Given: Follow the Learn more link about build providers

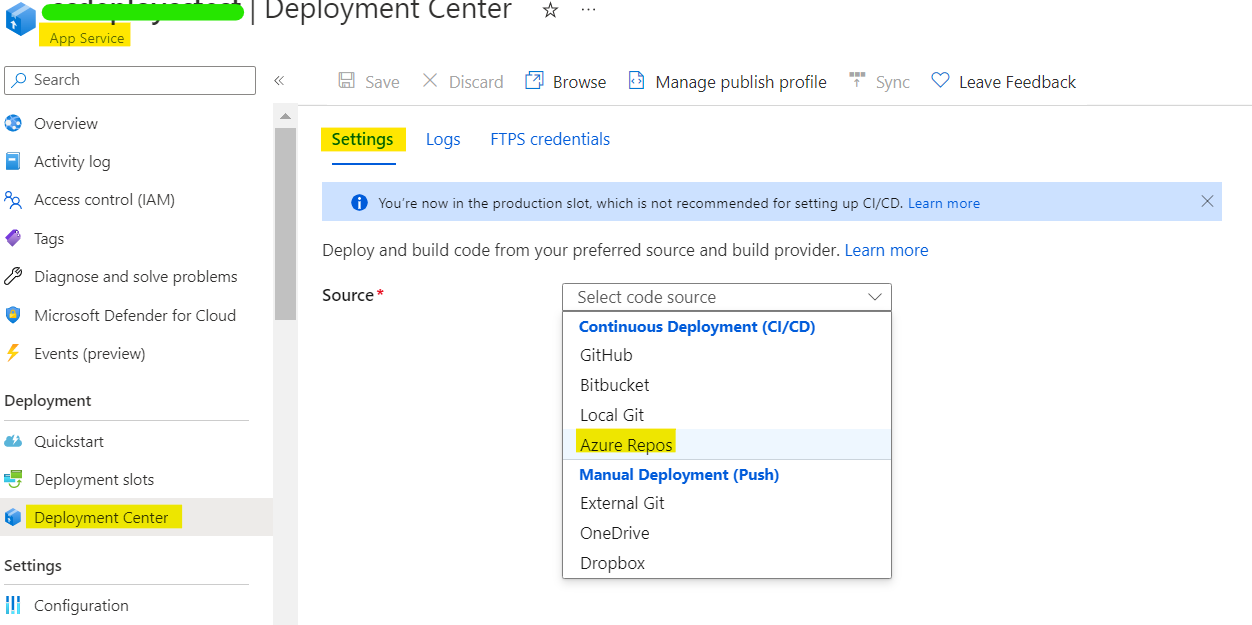Looking at the screenshot, I should 886,250.
